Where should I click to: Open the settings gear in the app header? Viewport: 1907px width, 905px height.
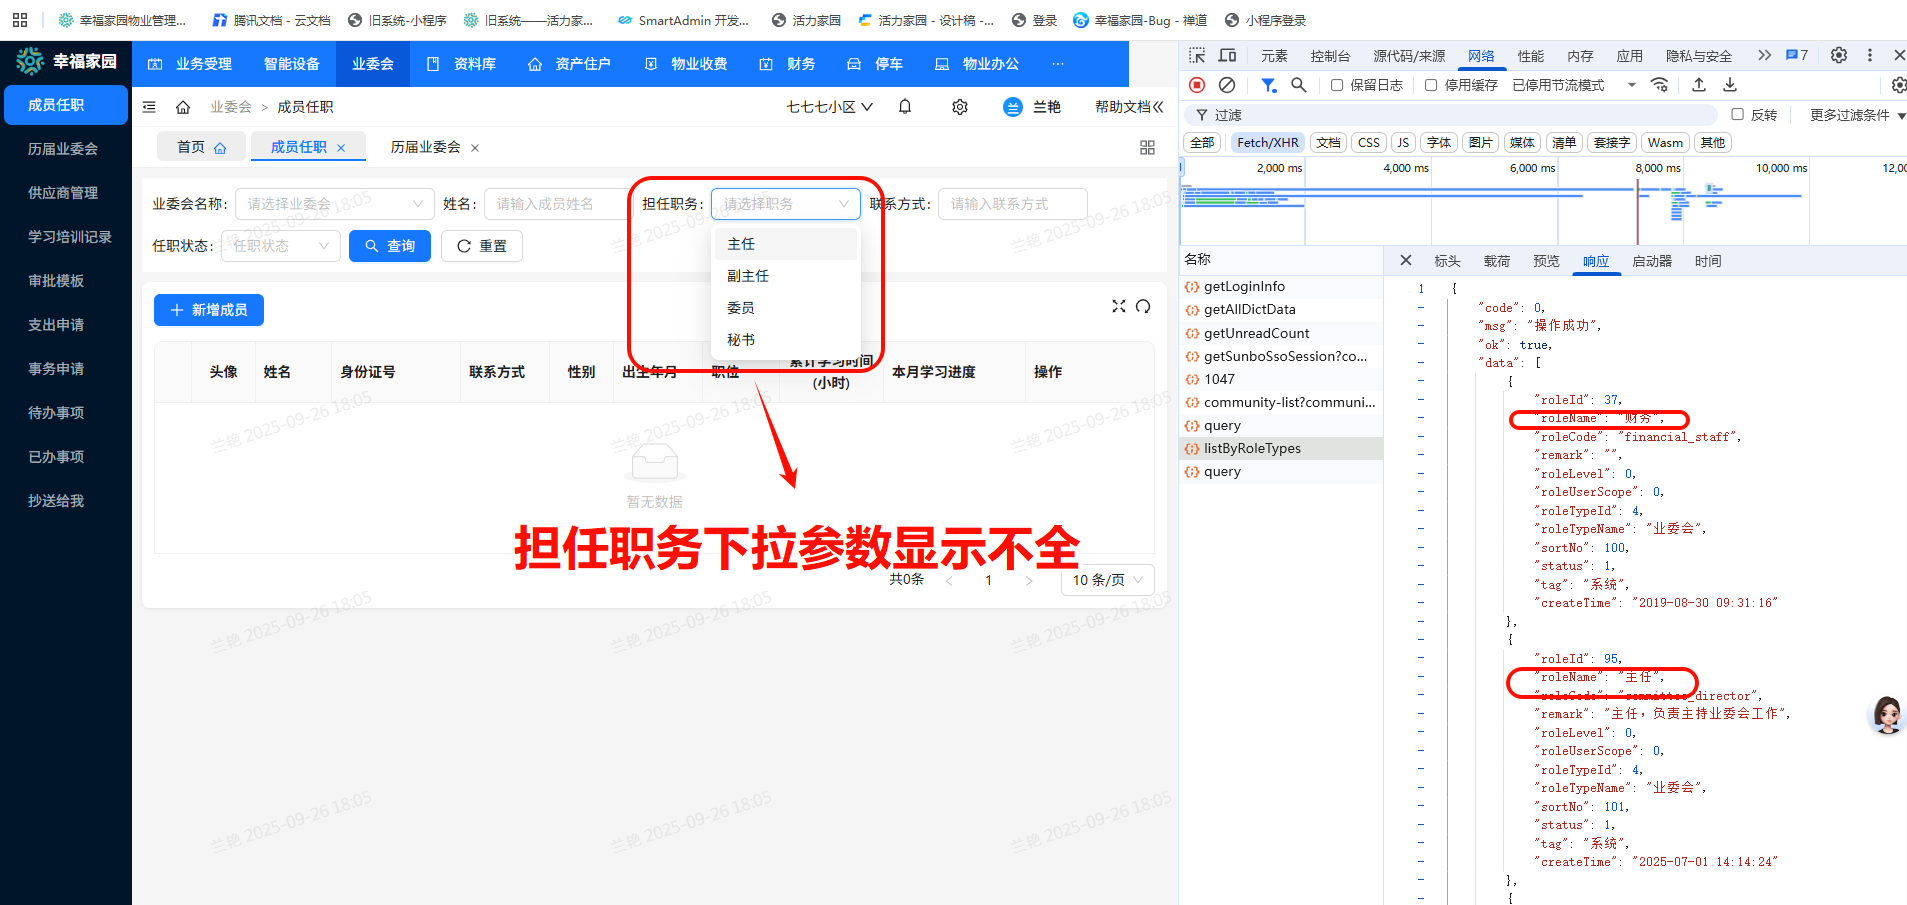[x=959, y=106]
